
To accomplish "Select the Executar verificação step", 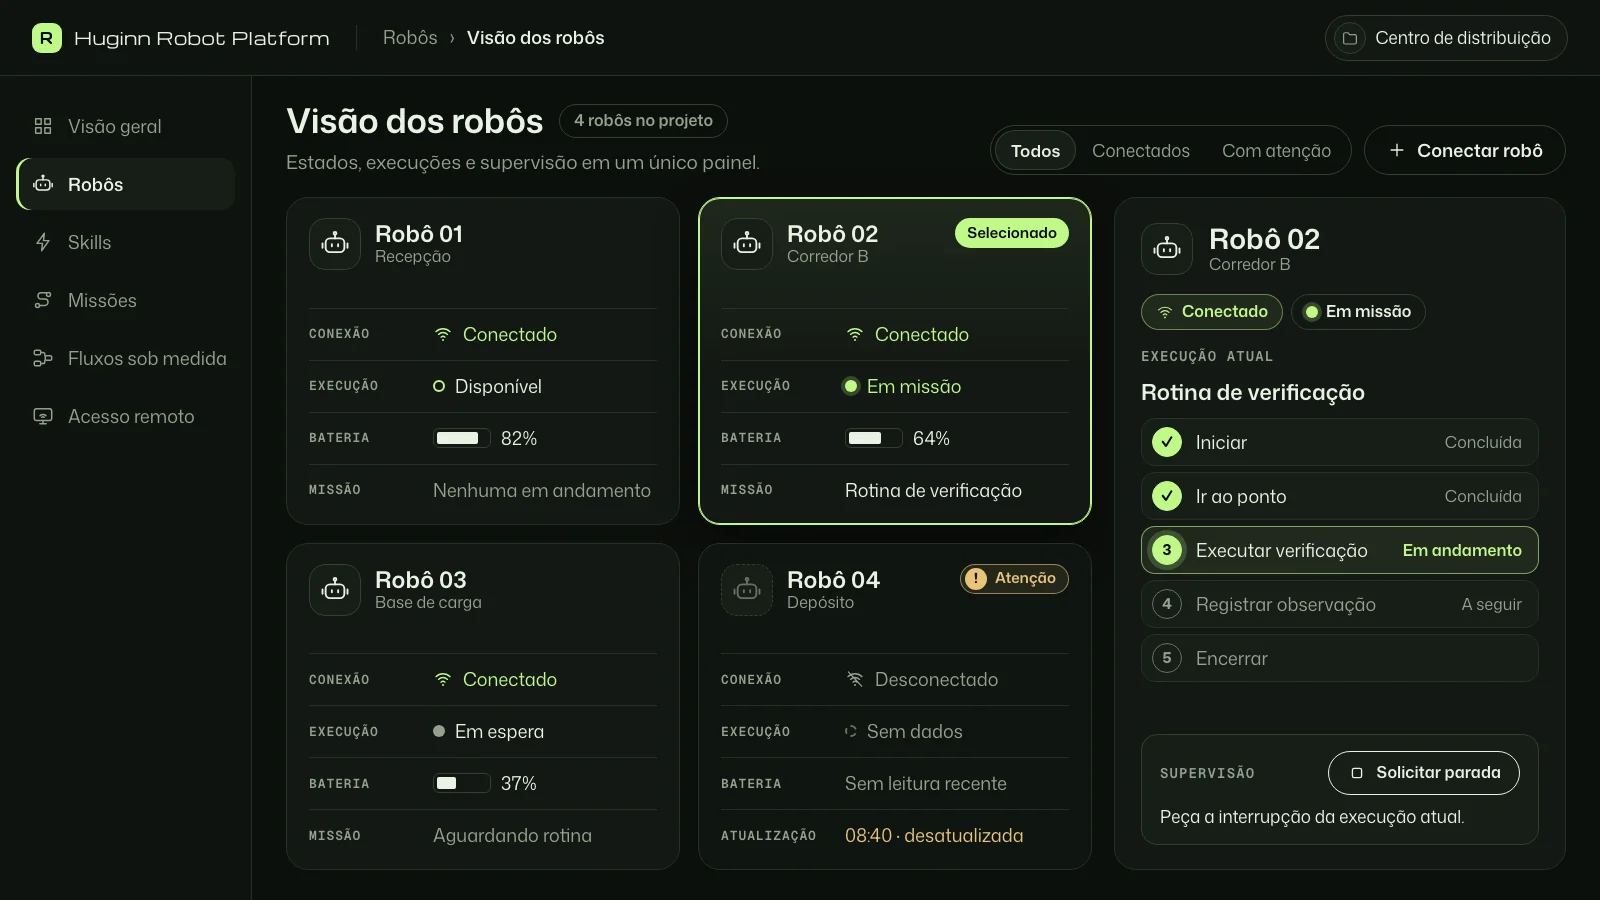I will click(x=1340, y=550).
